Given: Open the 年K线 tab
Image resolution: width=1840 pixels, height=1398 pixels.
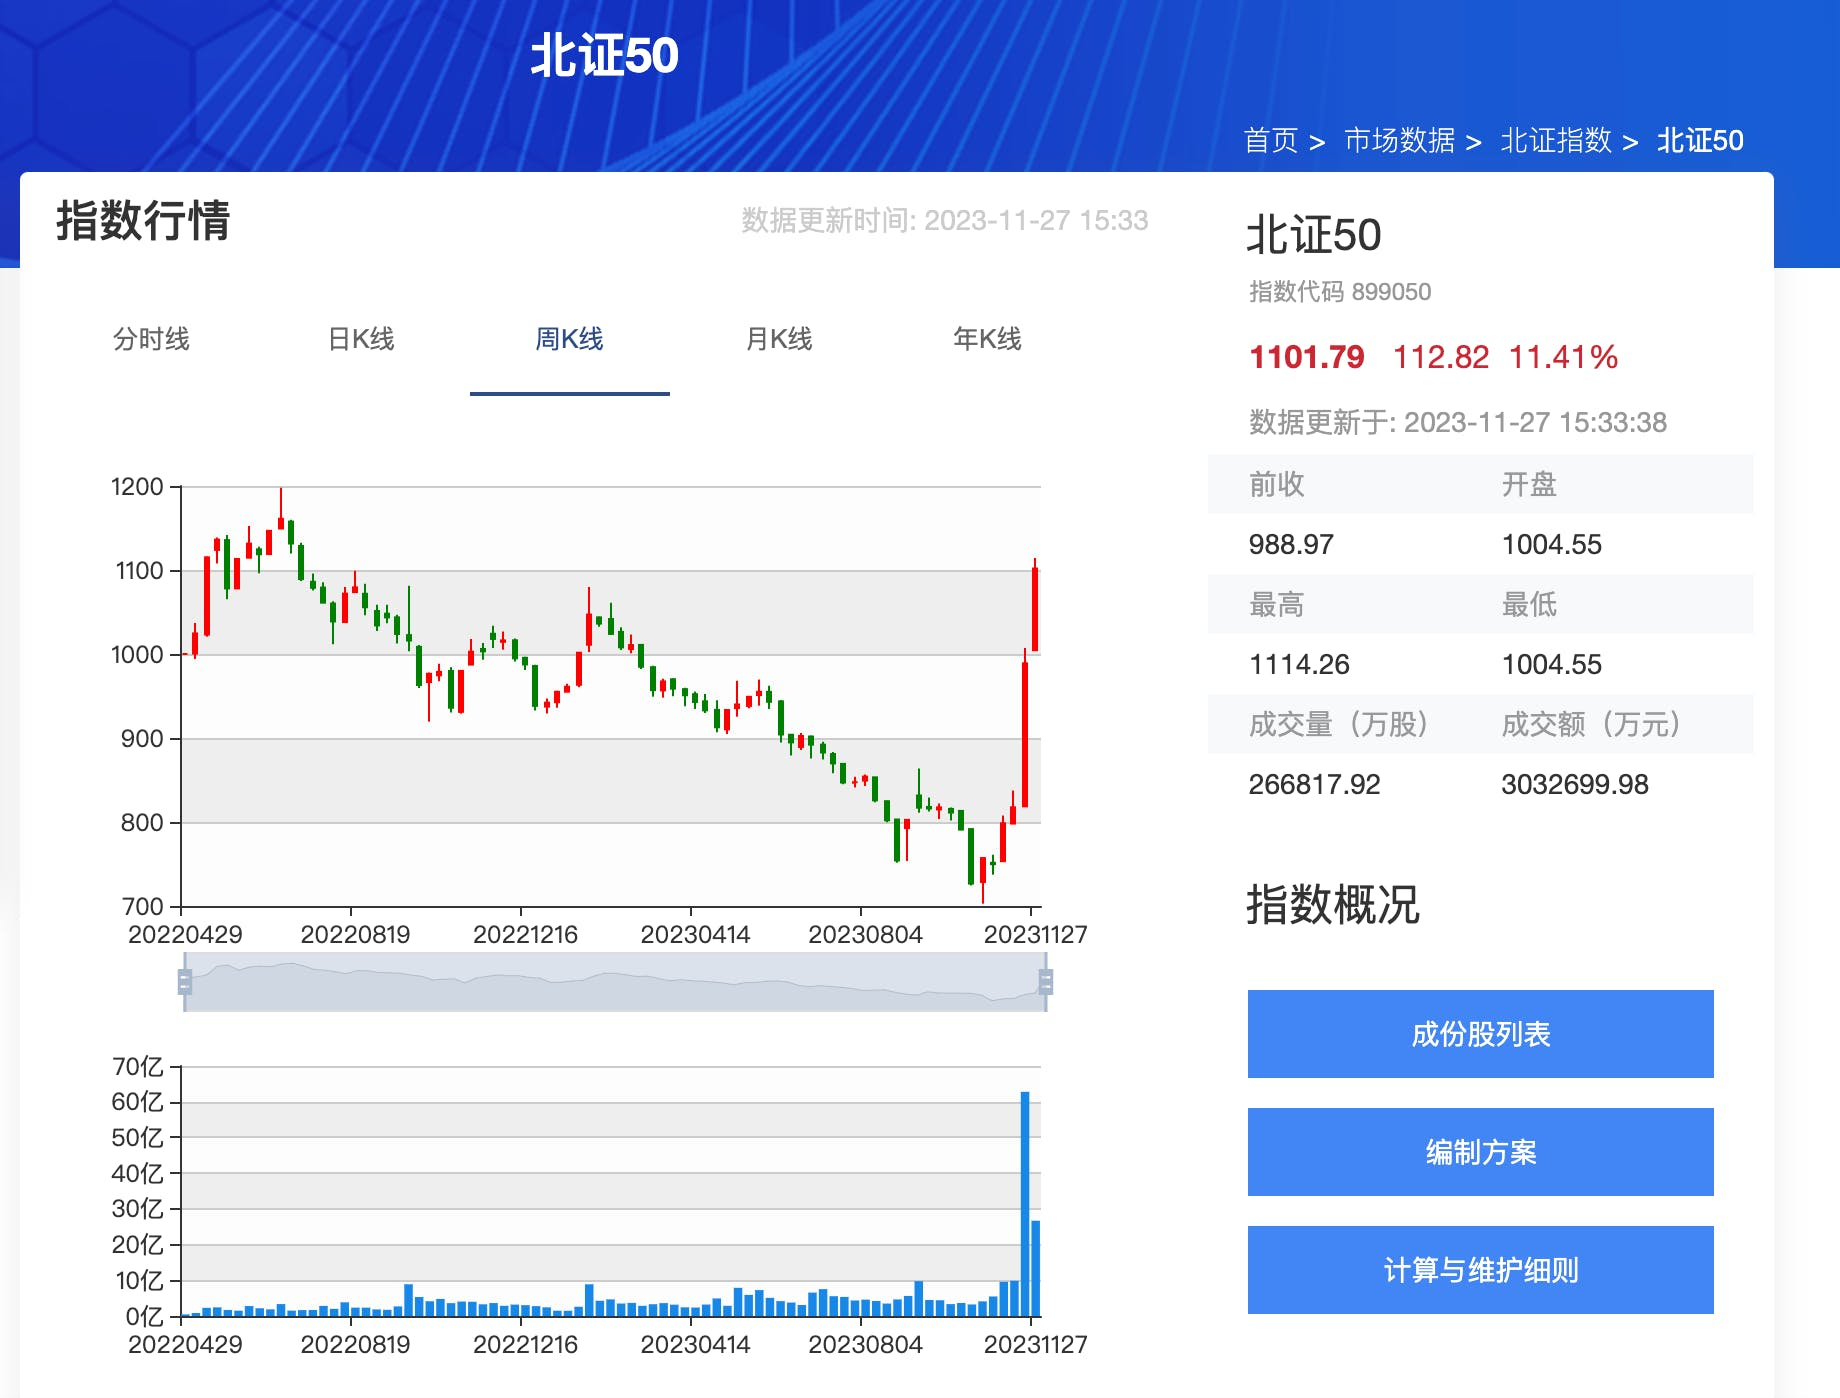Looking at the screenshot, I should point(987,339).
